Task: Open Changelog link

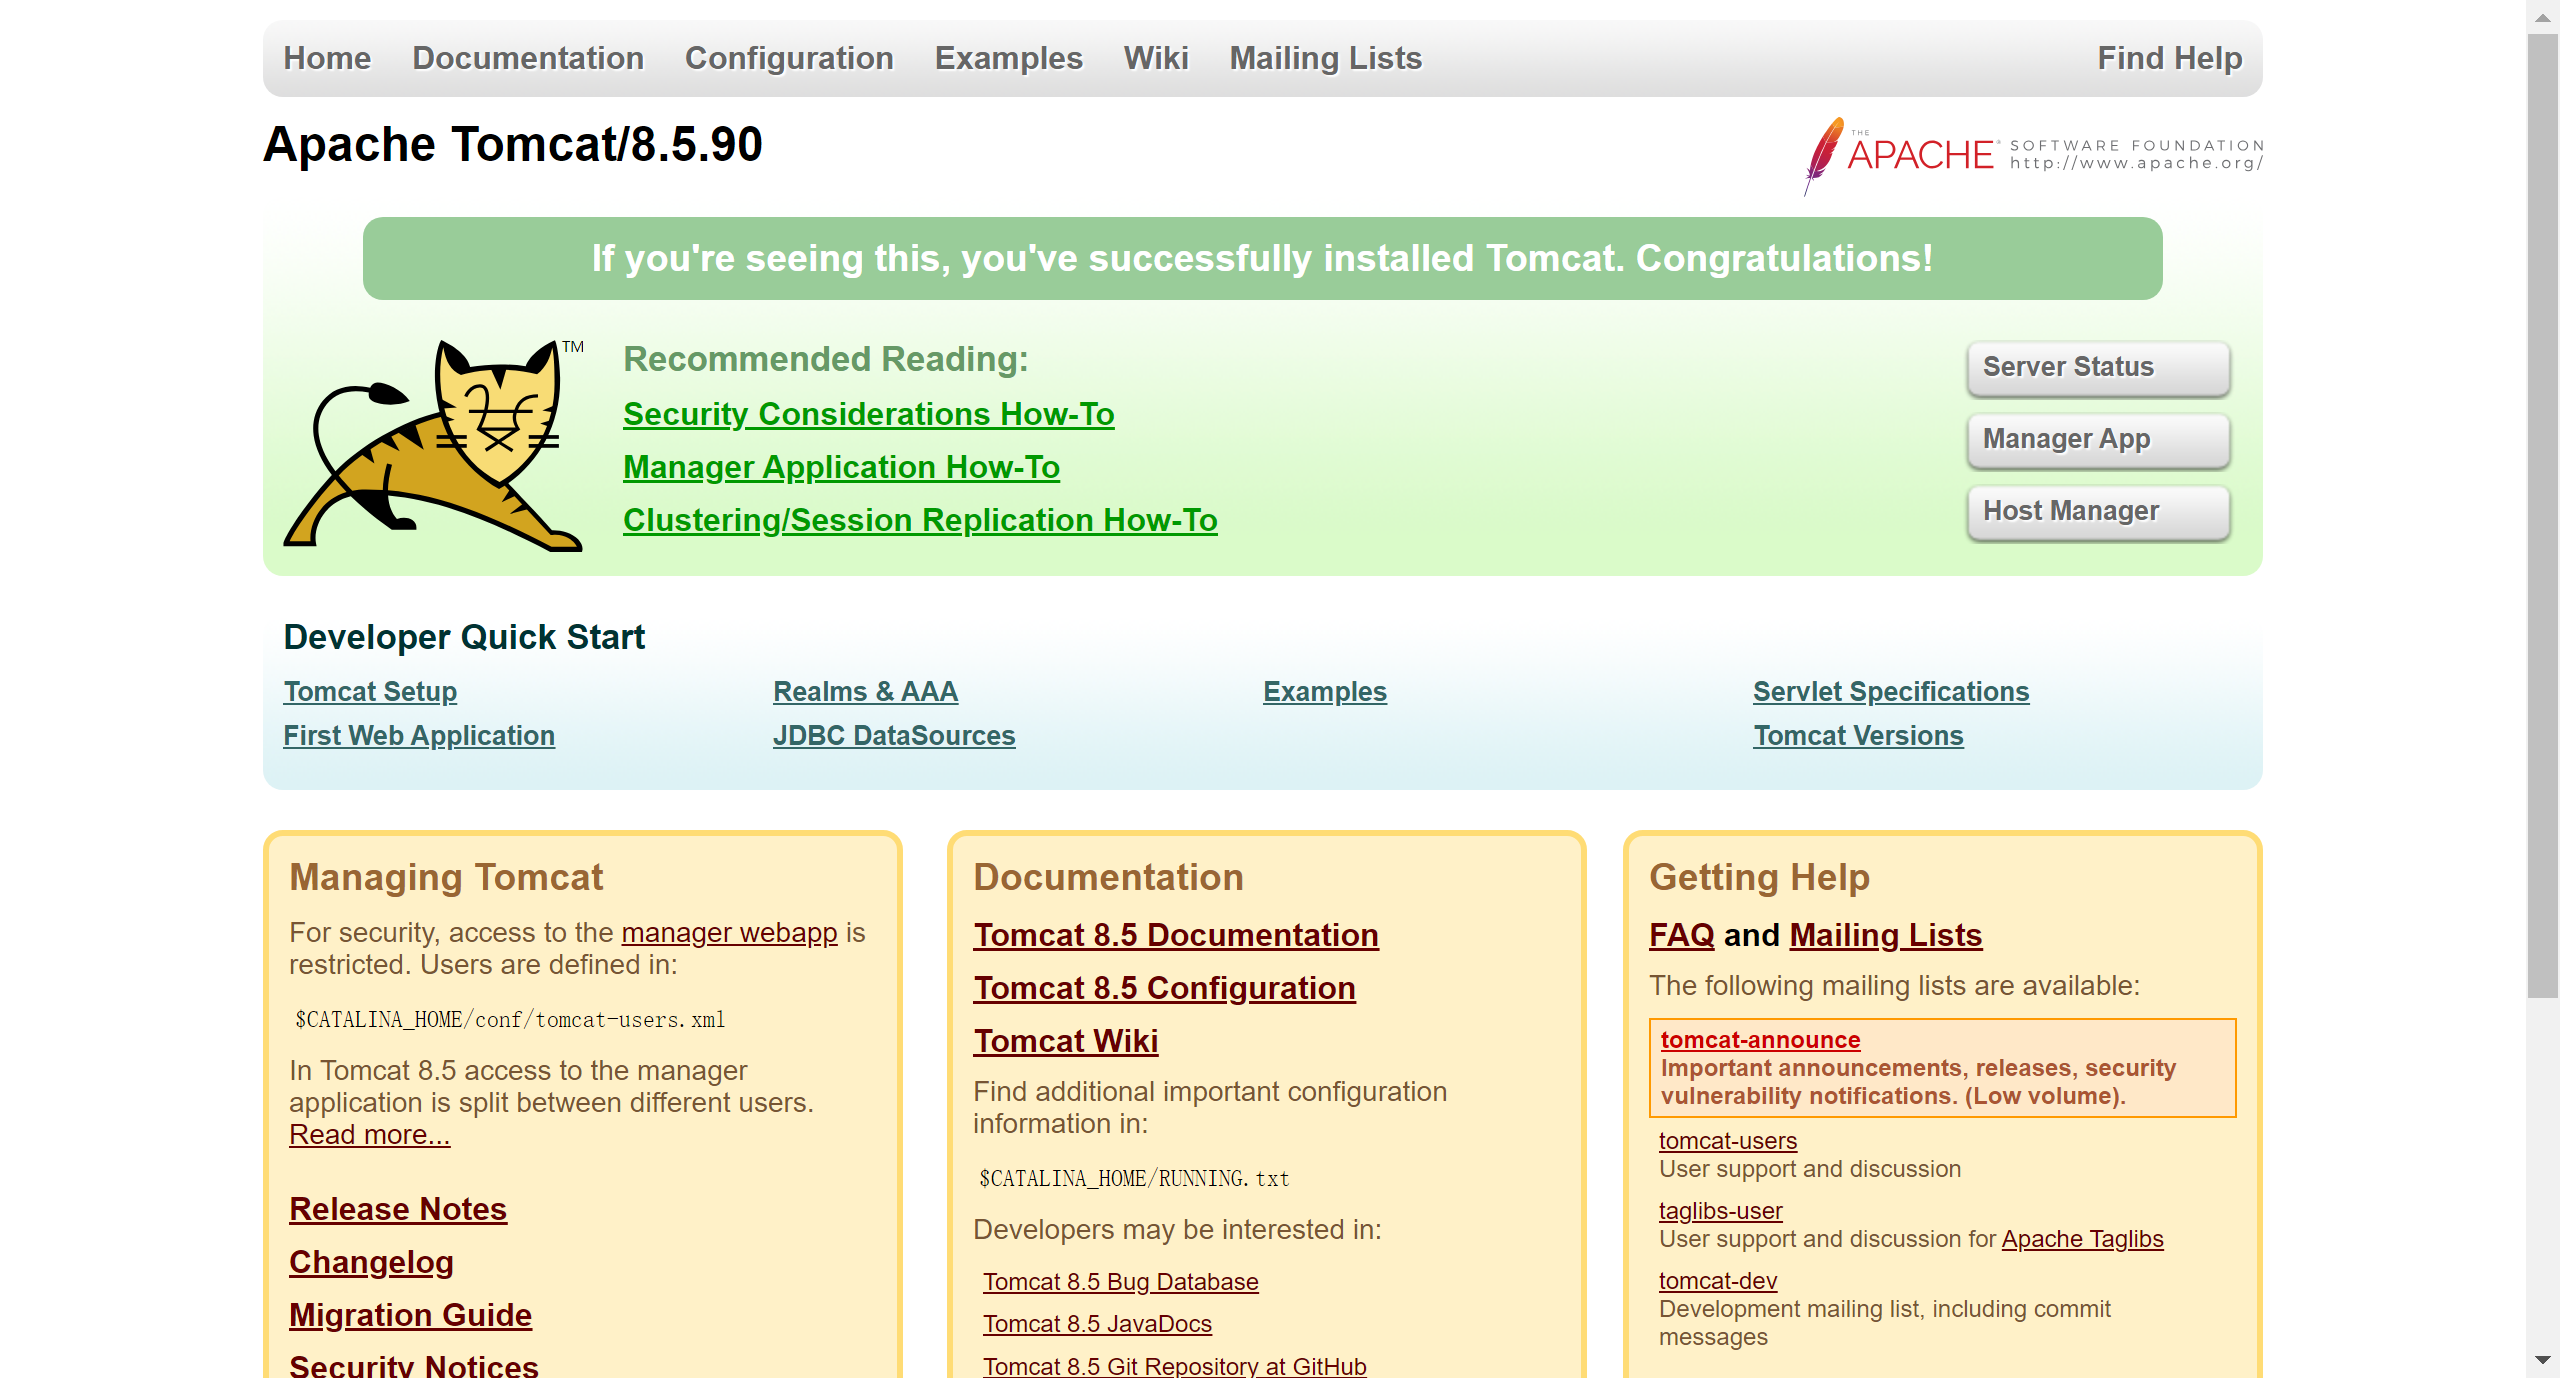Action: (371, 1262)
